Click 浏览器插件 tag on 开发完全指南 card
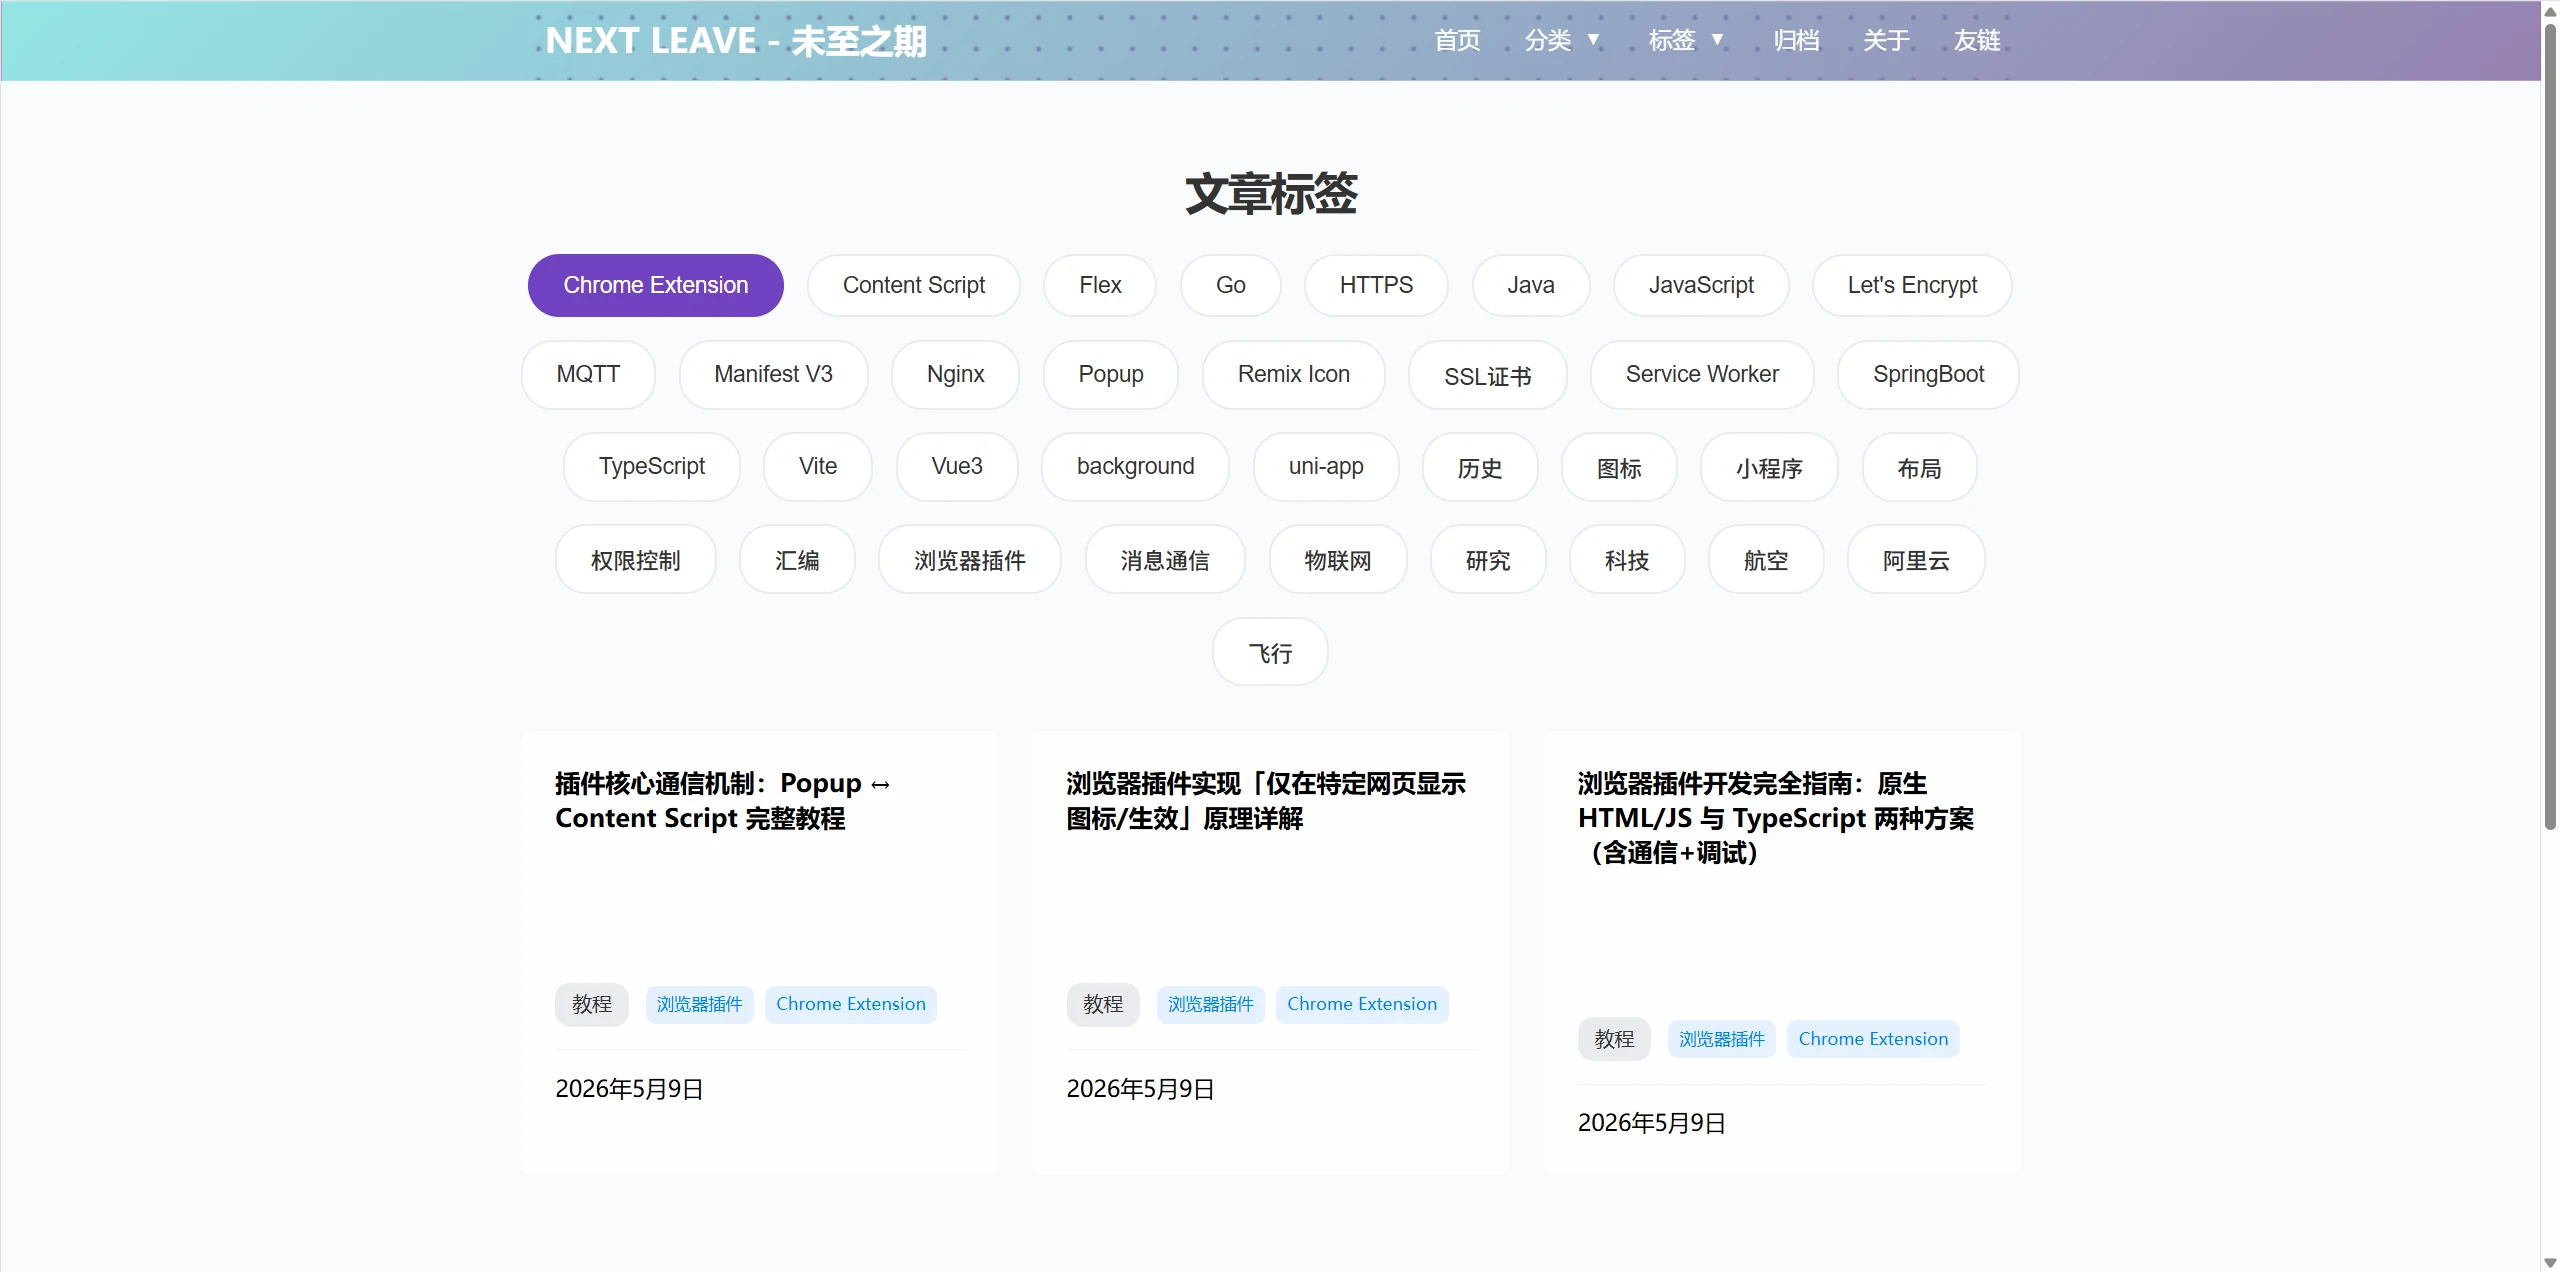The image size is (2560, 1272). [1722, 1039]
